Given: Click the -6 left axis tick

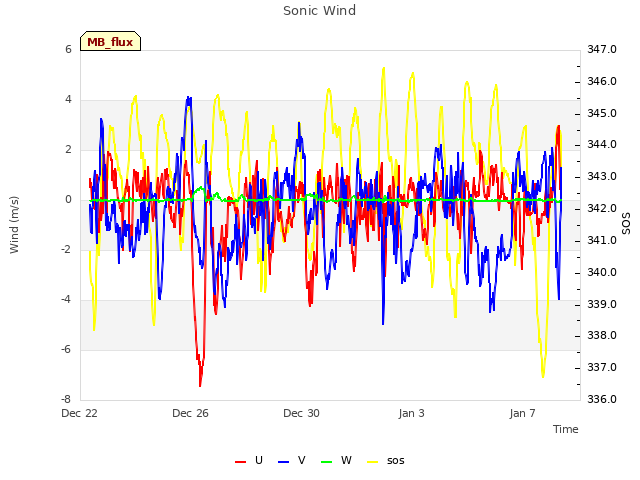Looking at the screenshot, I should [x=66, y=349].
